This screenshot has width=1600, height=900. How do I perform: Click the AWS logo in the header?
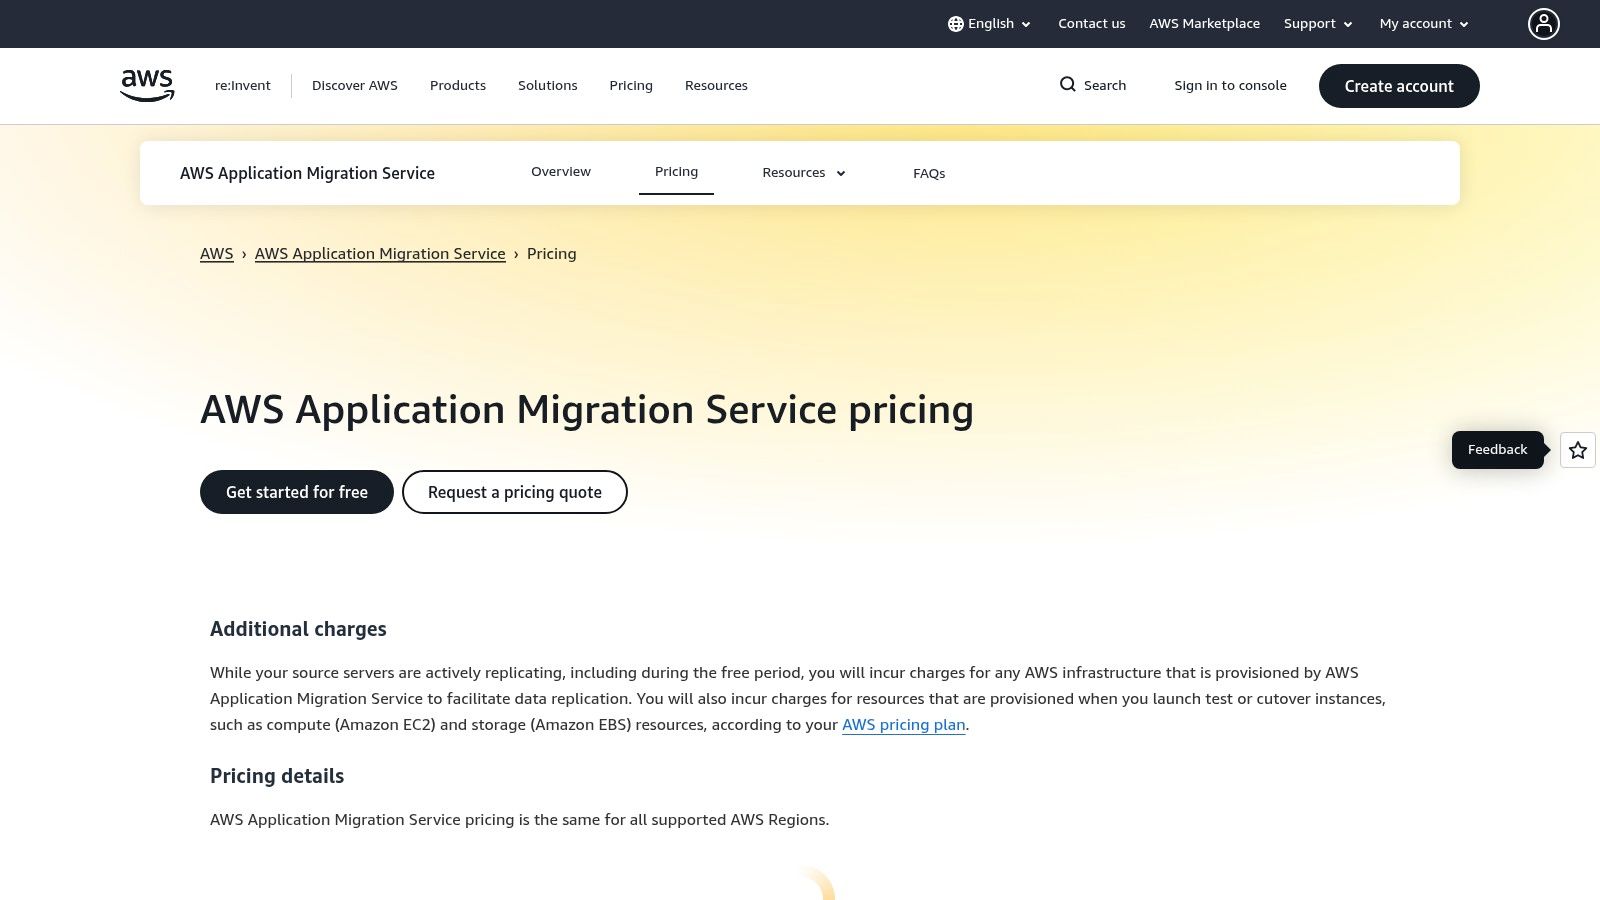pyautogui.click(x=146, y=85)
